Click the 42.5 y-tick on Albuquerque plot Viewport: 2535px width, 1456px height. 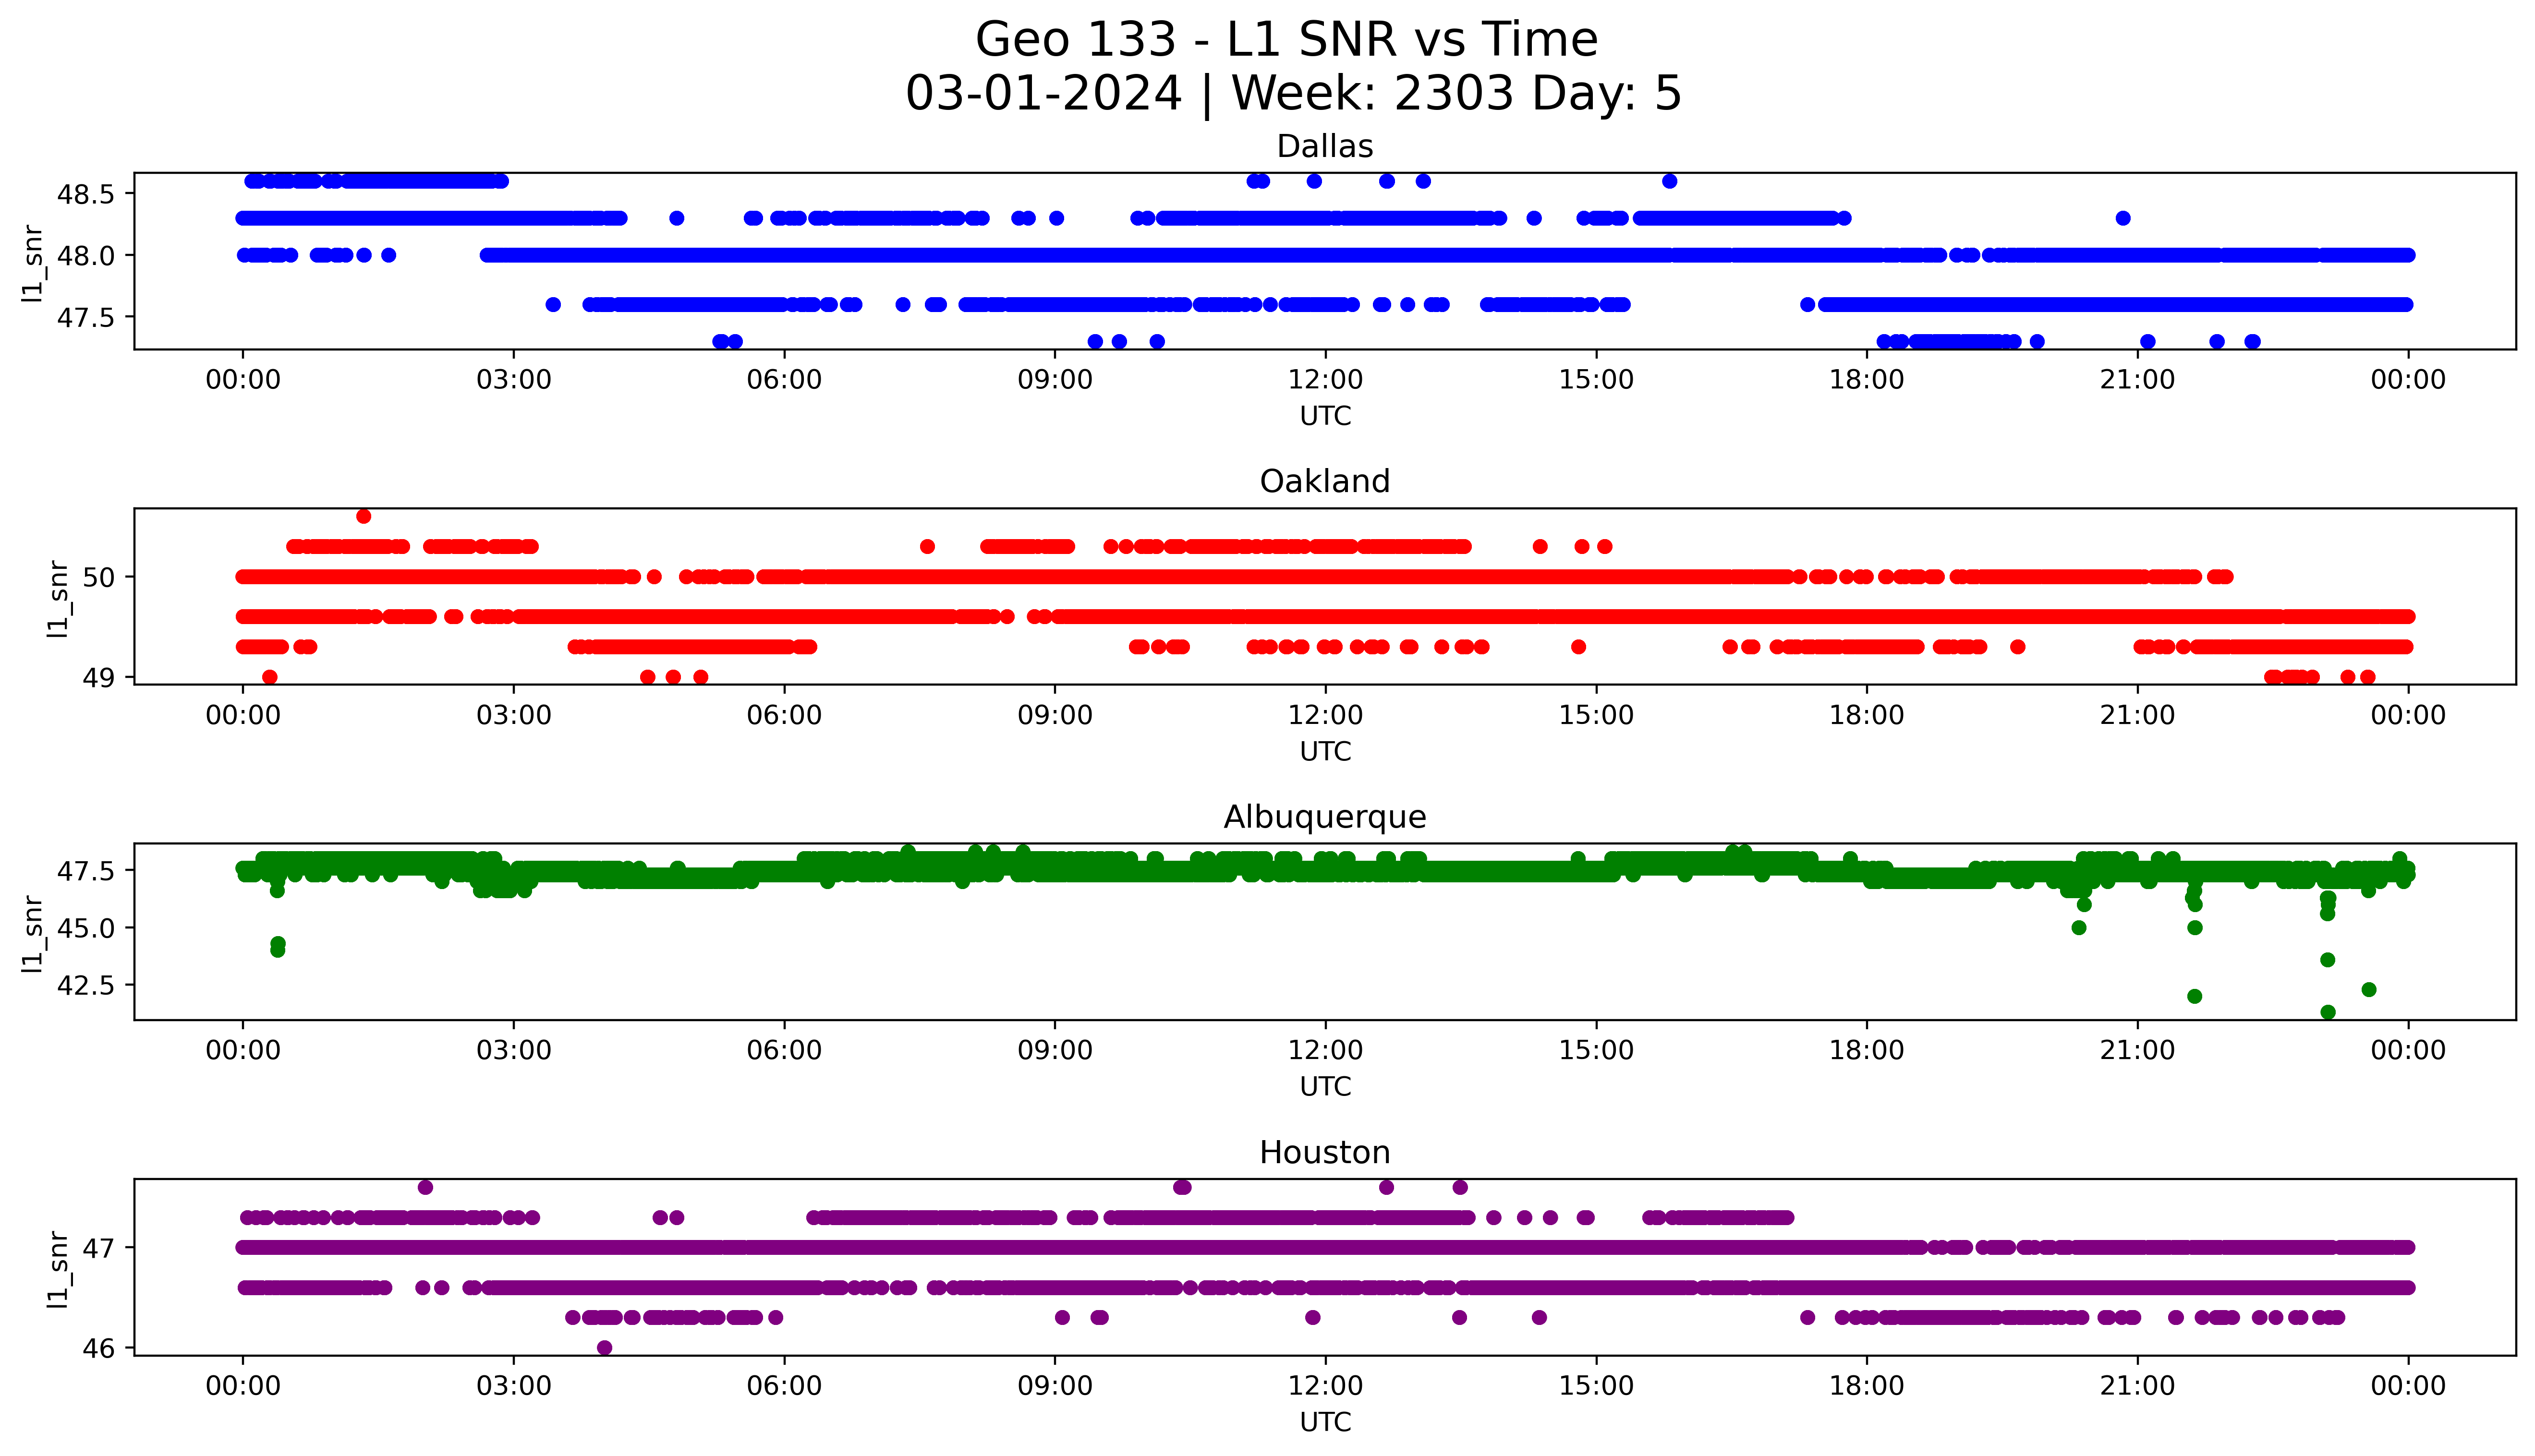pos(85,986)
